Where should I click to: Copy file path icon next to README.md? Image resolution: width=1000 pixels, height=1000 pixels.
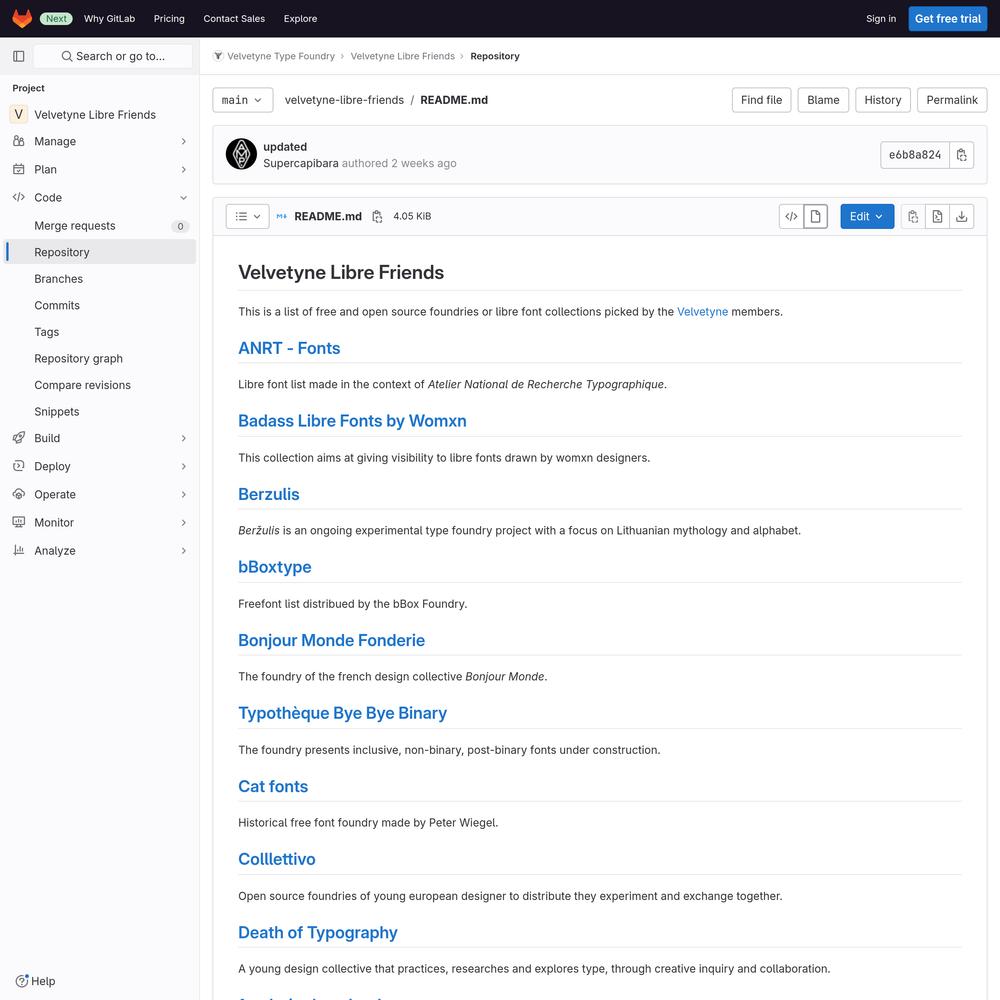point(377,217)
